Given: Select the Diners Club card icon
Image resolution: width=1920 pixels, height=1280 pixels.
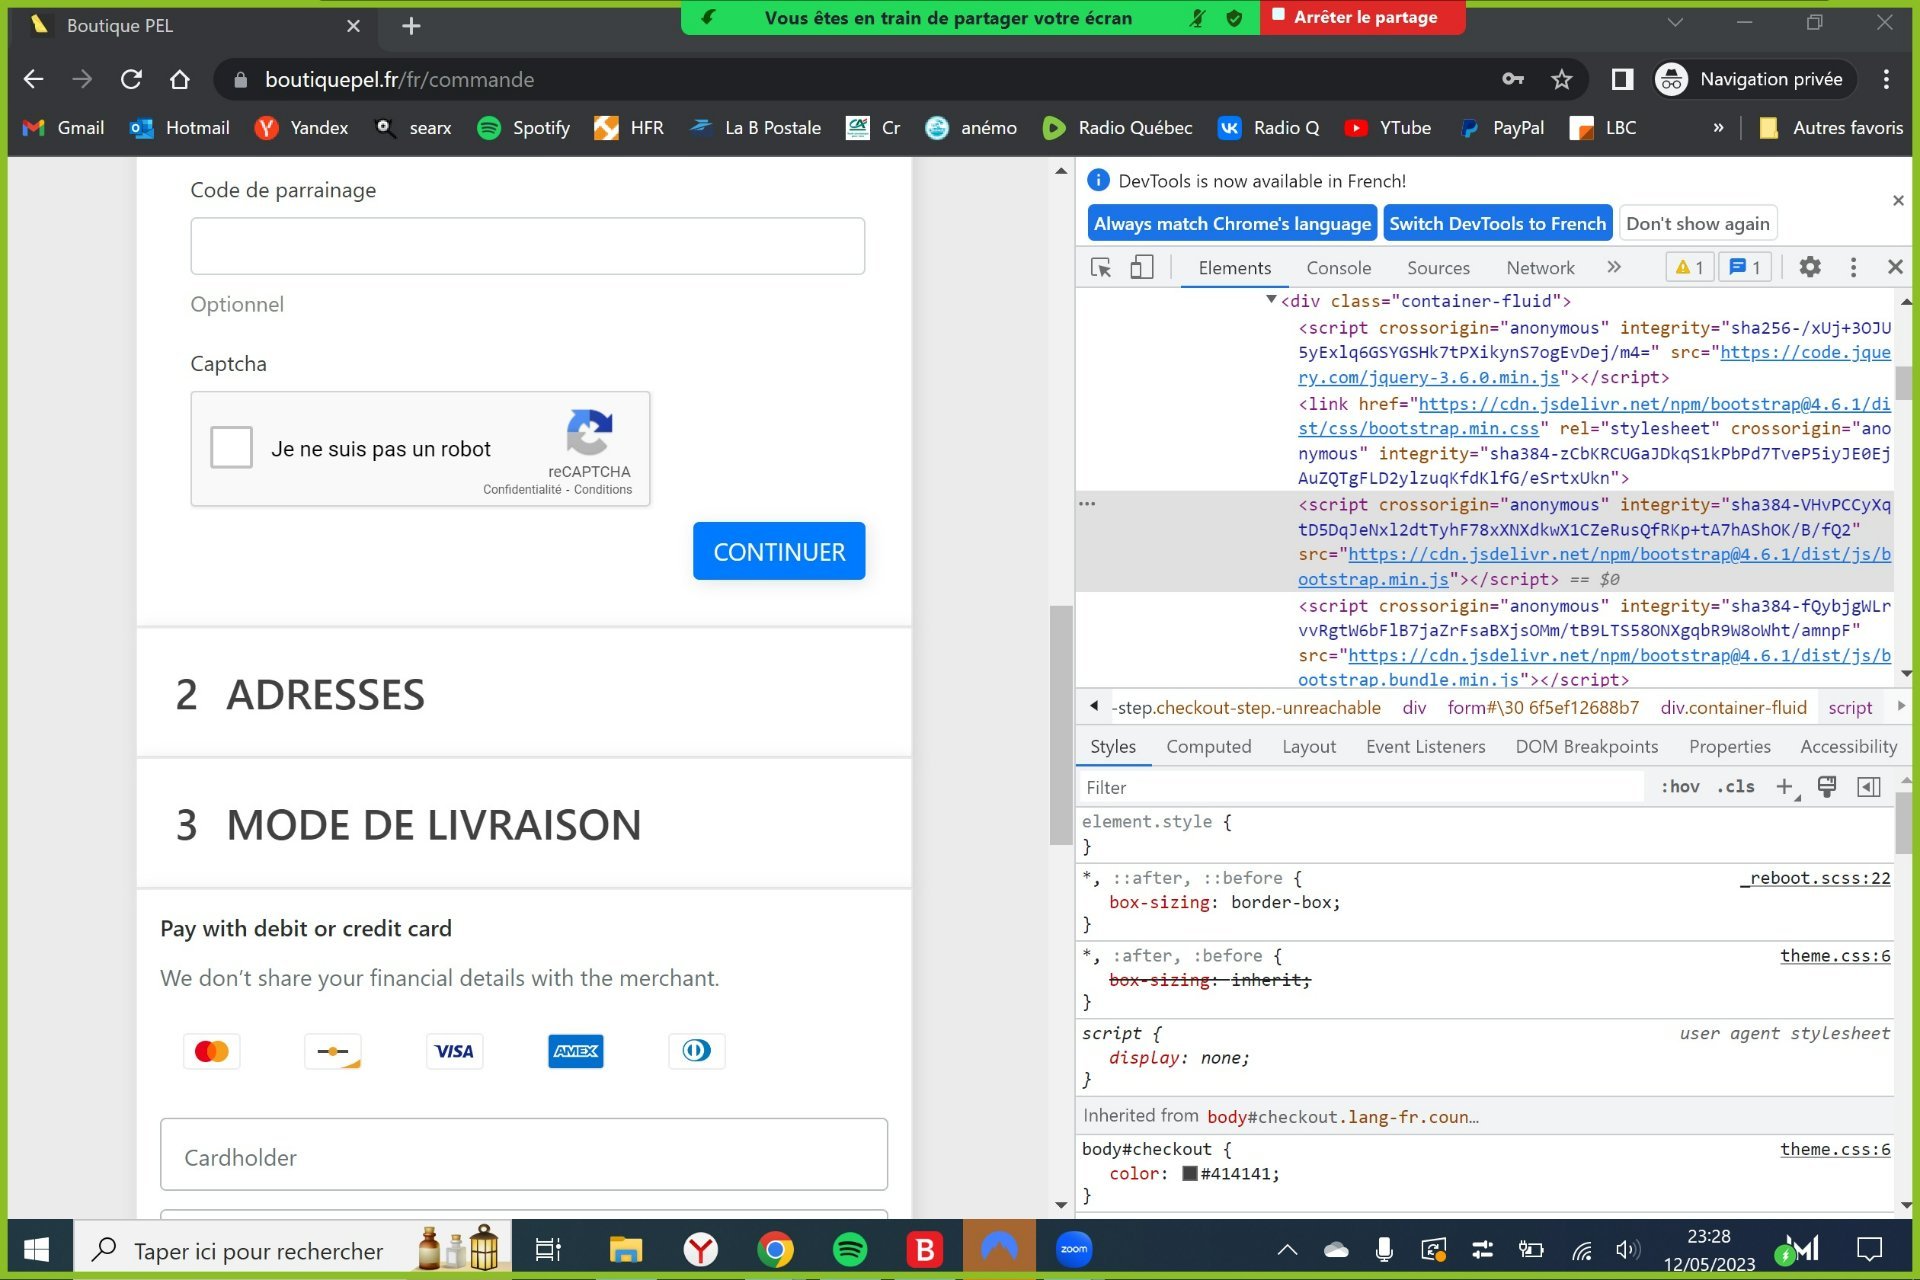Looking at the screenshot, I should 697,1051.
